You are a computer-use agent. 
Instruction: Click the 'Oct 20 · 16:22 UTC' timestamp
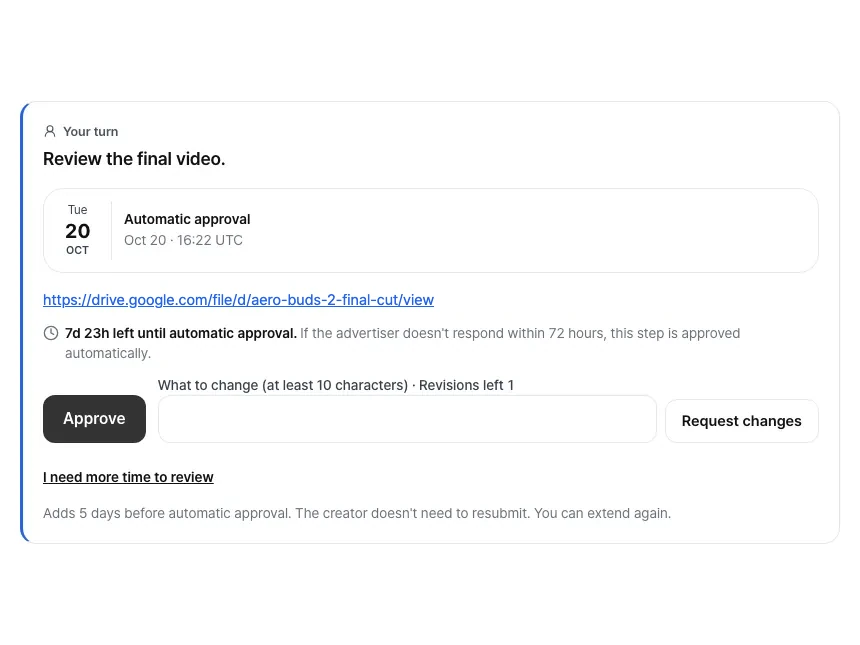click(x=183, y=240)
